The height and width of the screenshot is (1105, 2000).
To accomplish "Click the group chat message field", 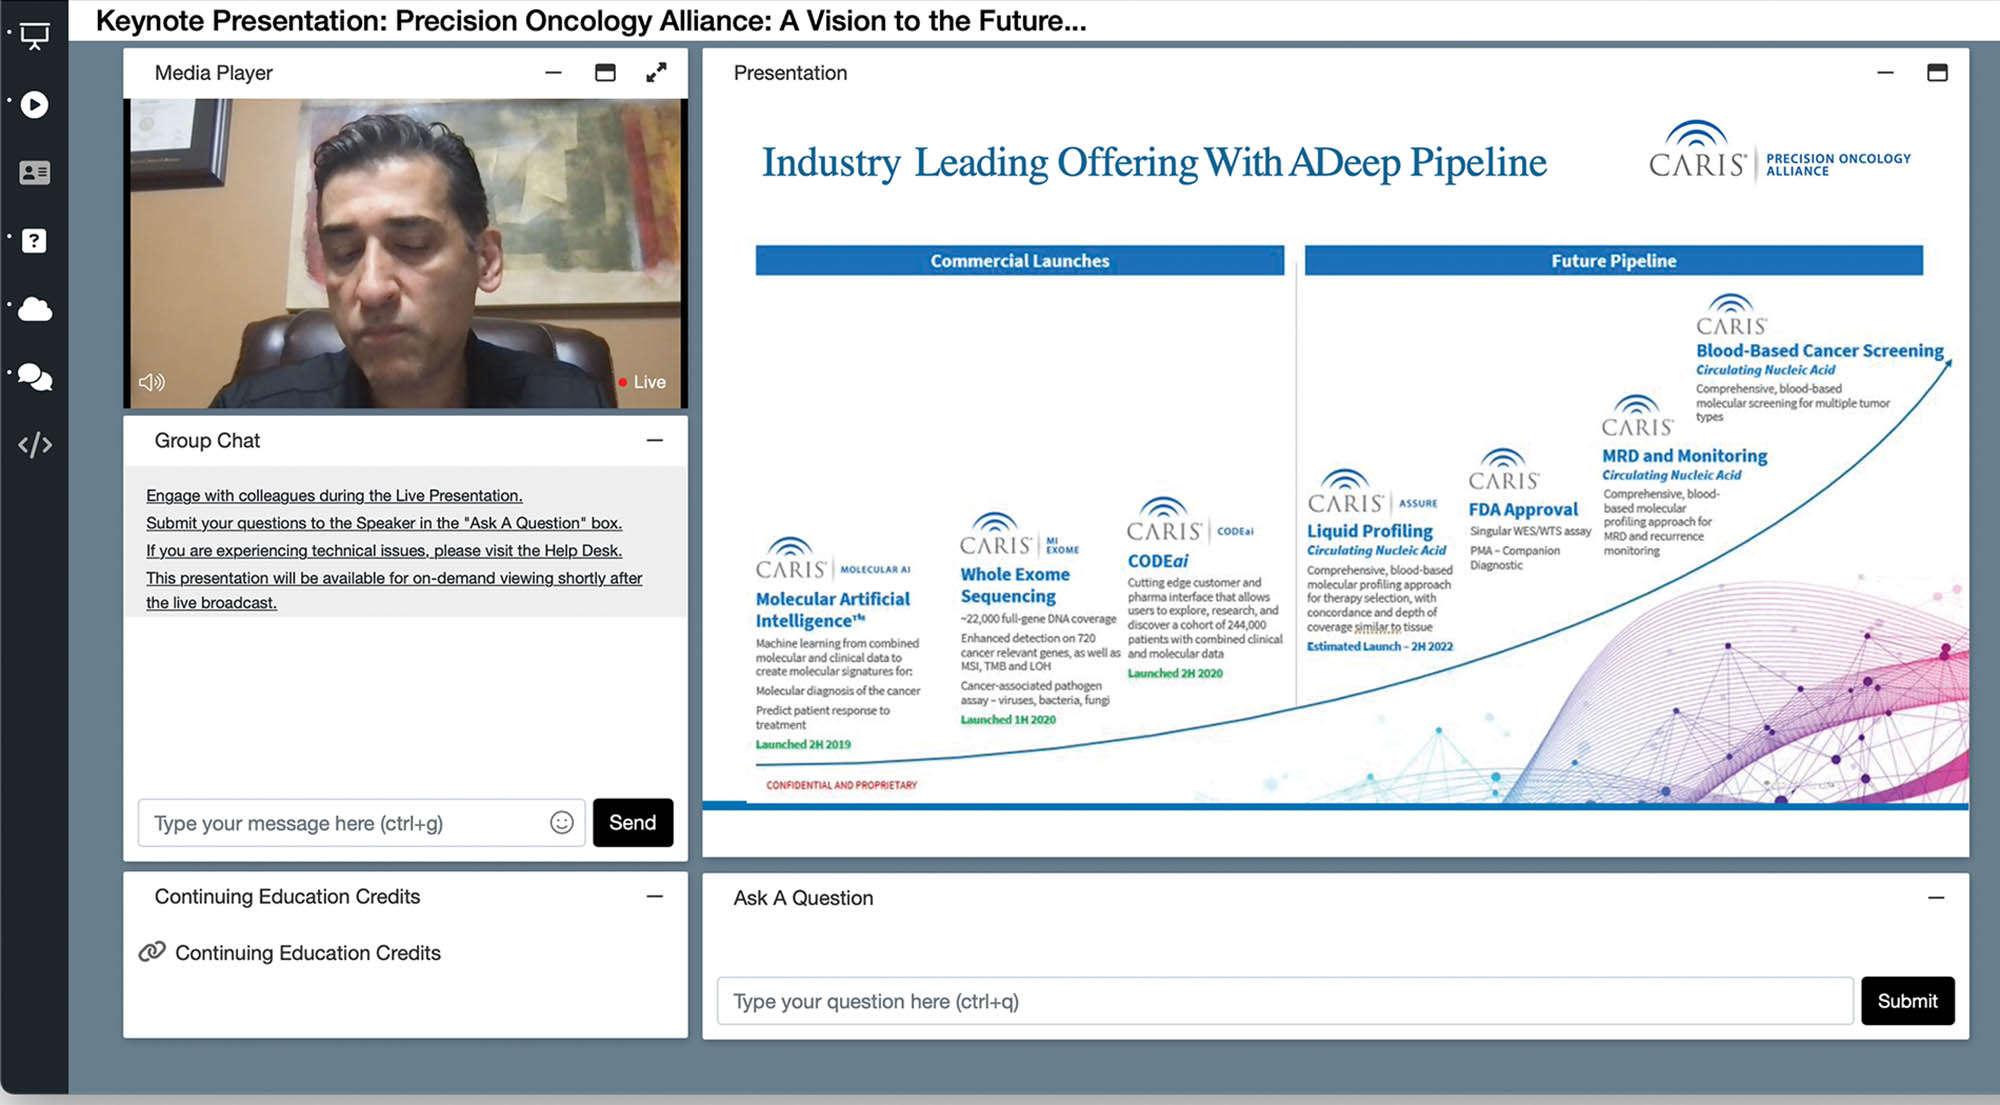I will tap(340, 823).
